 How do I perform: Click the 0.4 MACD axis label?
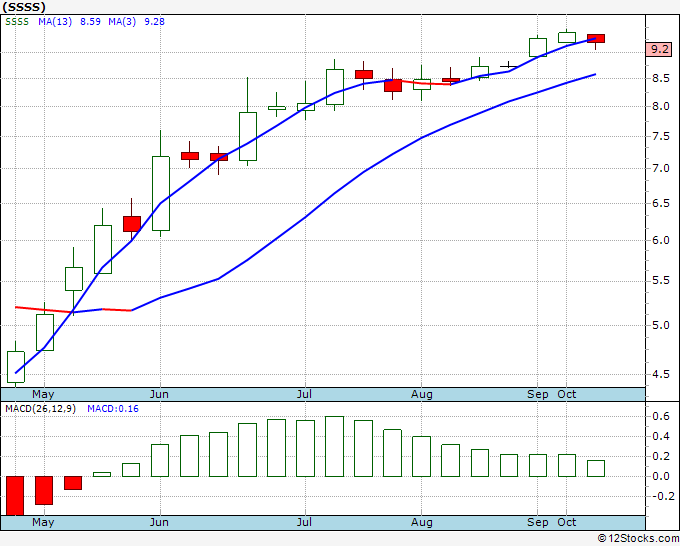tap(660, 436)
